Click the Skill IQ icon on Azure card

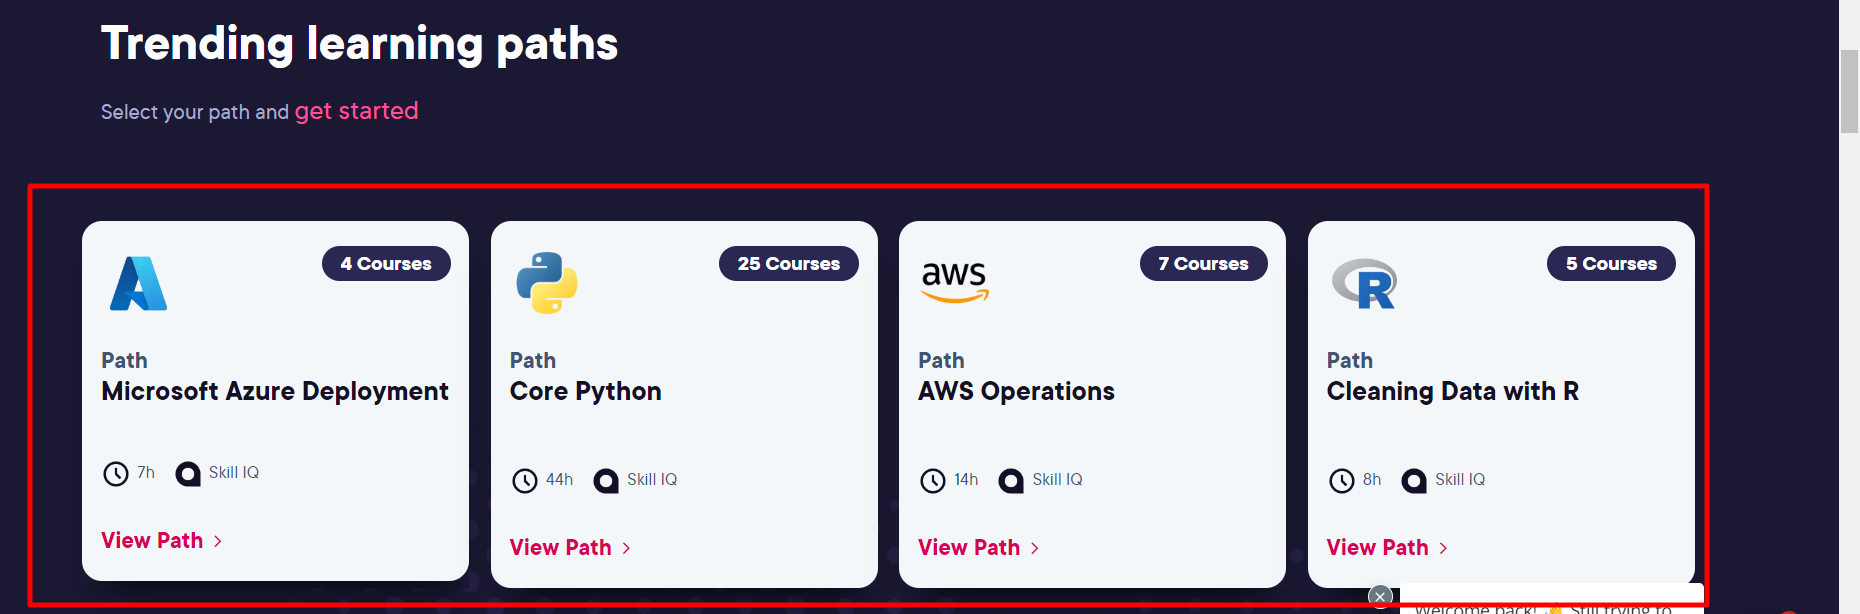(x=188, y=473)
